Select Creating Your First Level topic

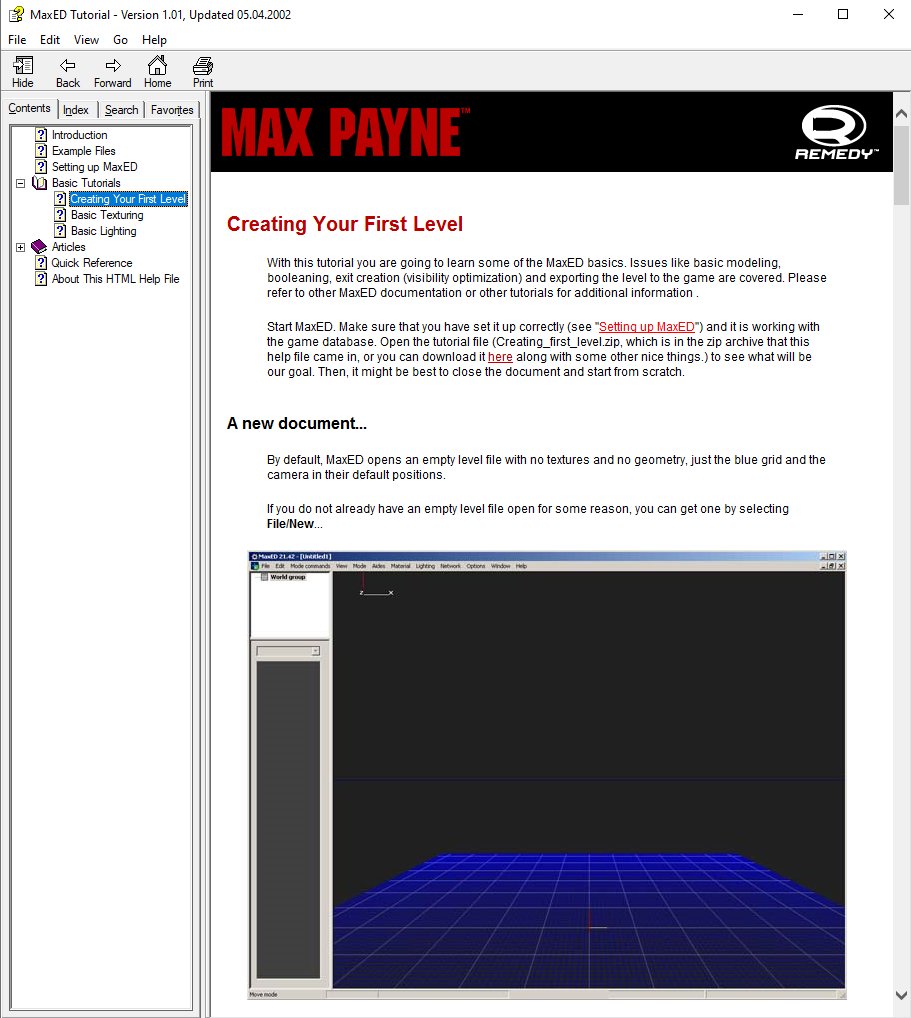[128, 199]
